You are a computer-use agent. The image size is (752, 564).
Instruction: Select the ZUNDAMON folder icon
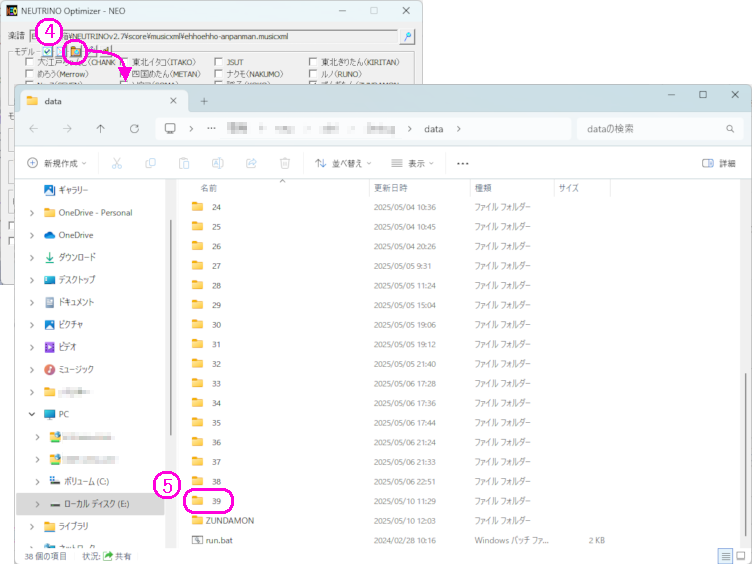pyautogui.click(x=197, y=520)
